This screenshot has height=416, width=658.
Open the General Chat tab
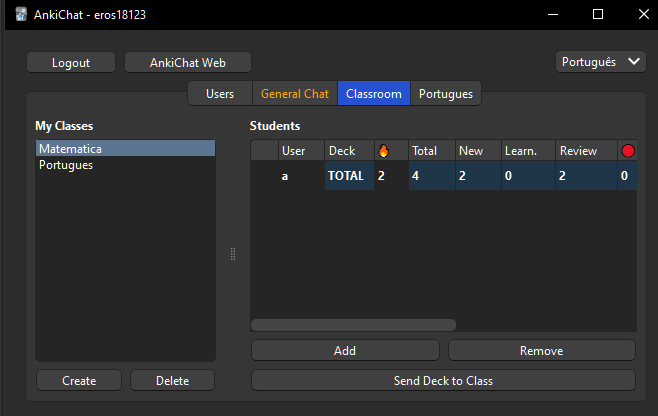(x=294, y=94)
